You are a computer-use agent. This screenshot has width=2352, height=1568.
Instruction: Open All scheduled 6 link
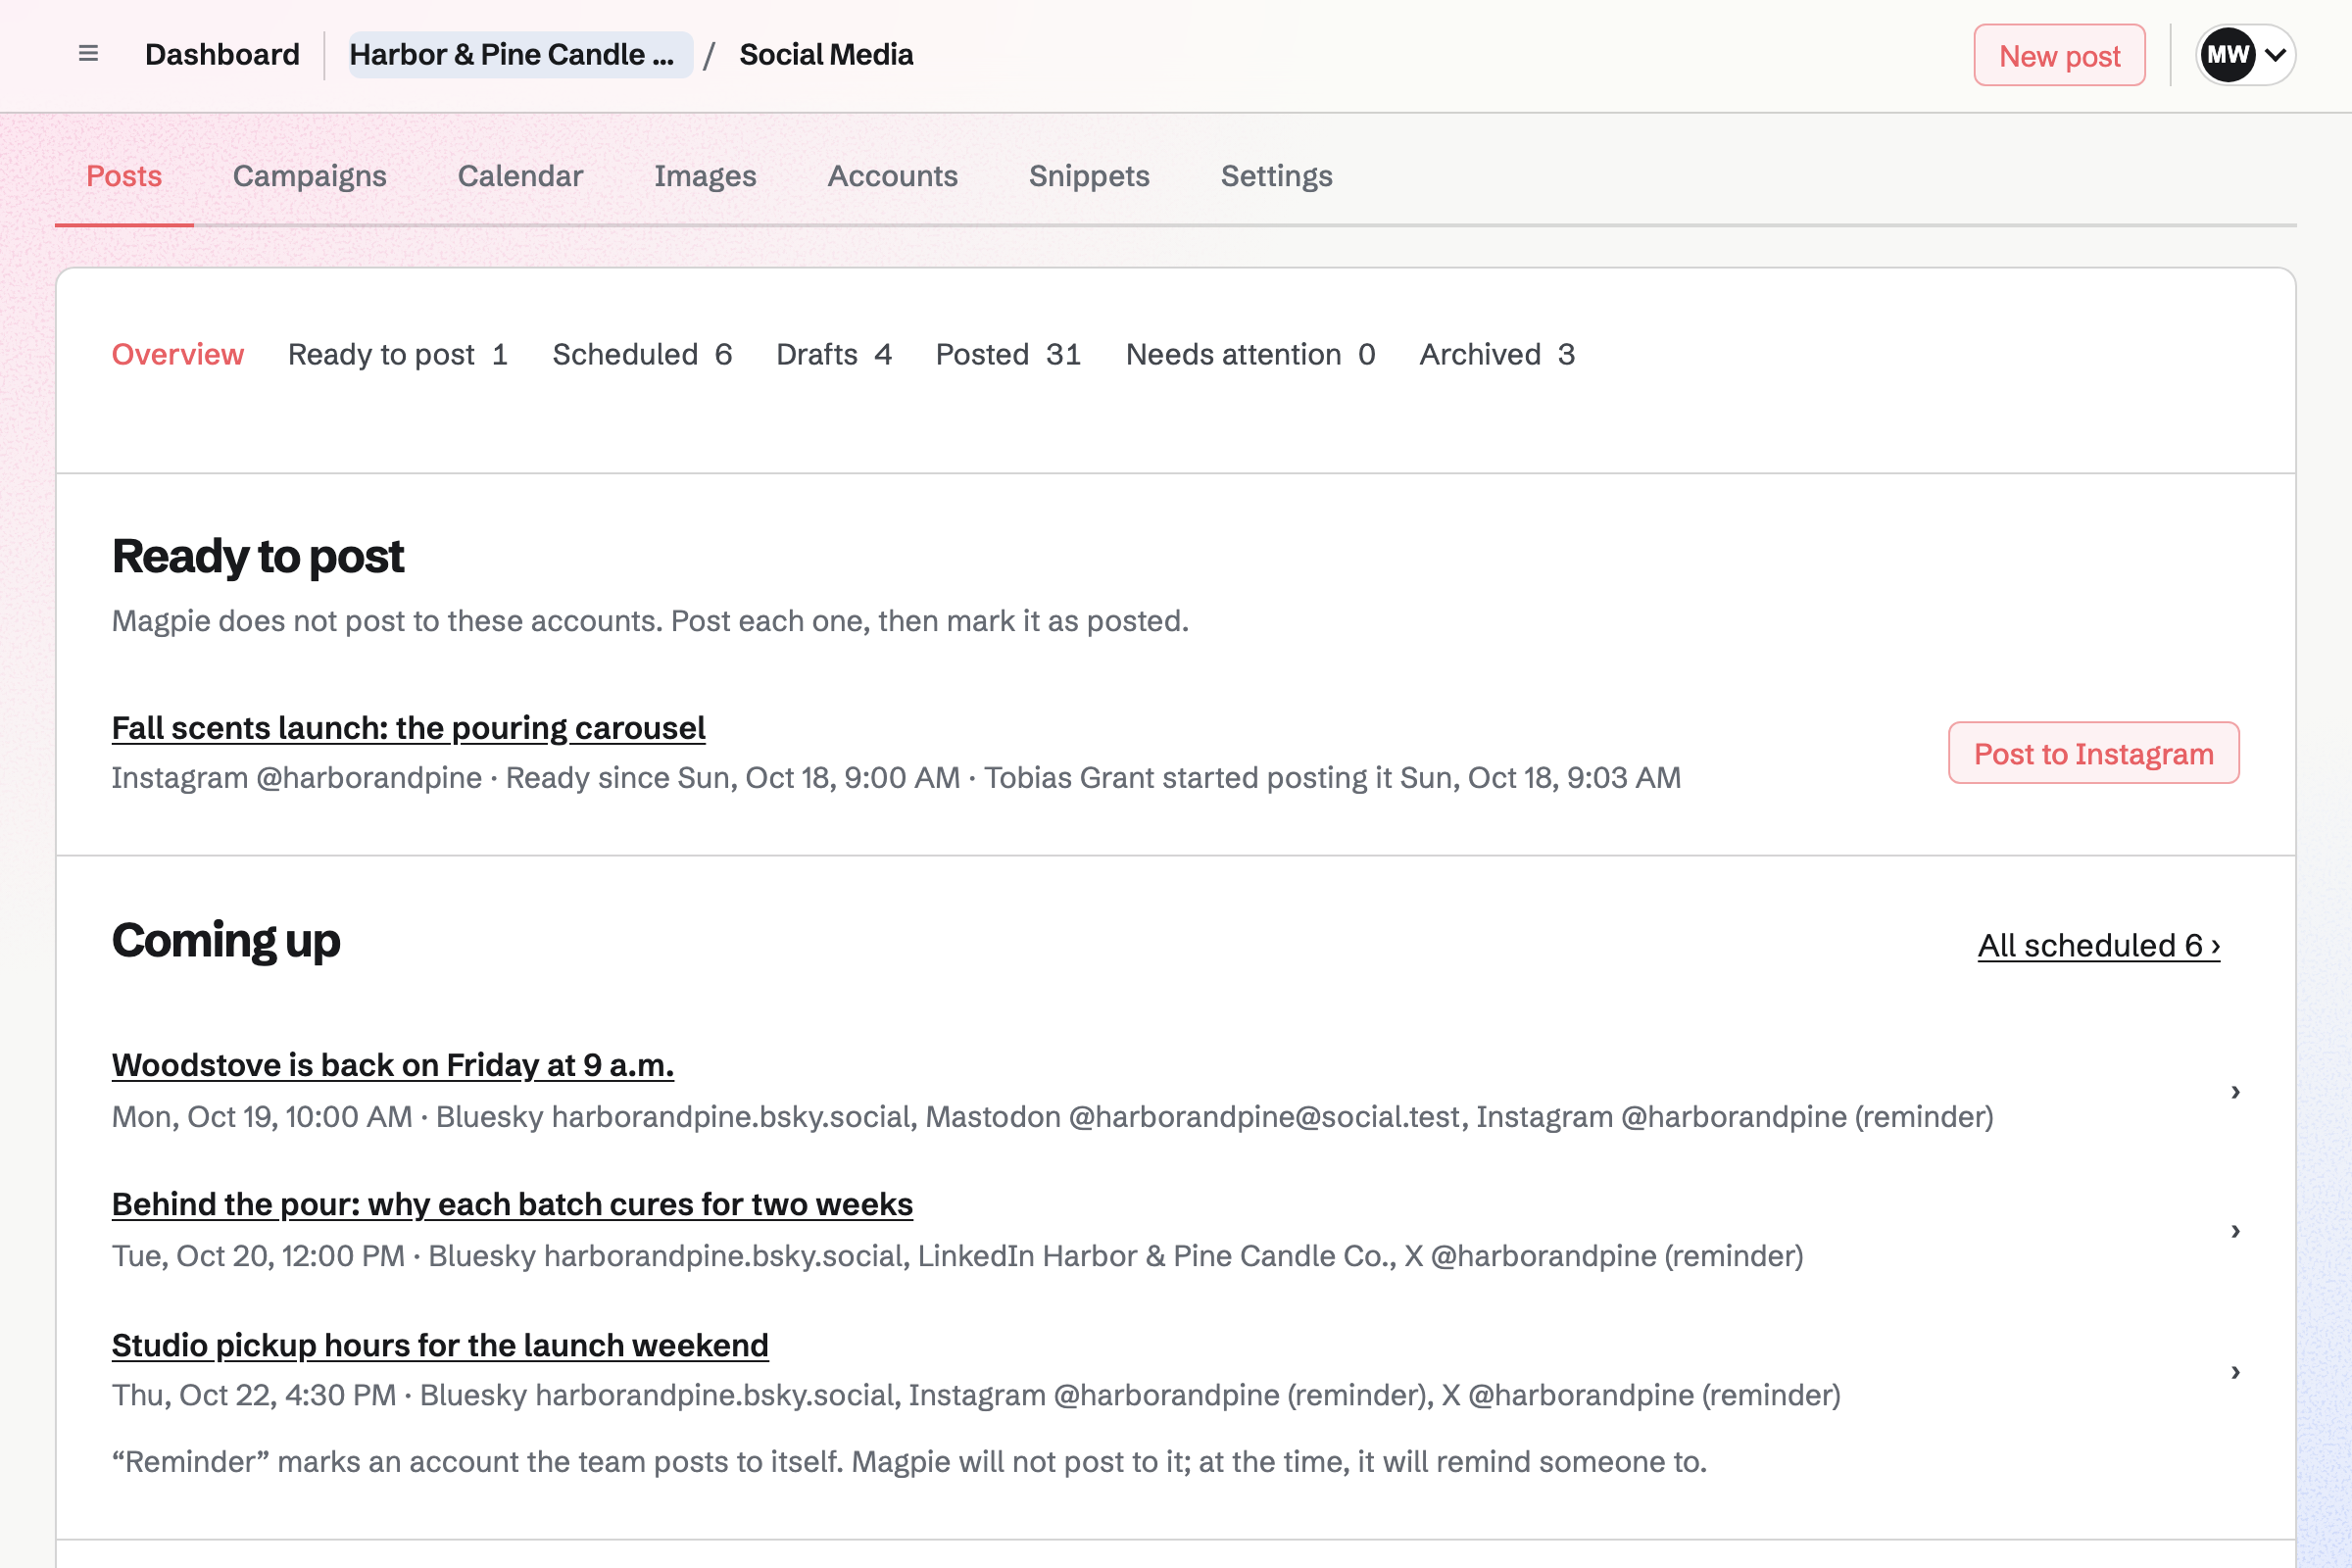2098,945
